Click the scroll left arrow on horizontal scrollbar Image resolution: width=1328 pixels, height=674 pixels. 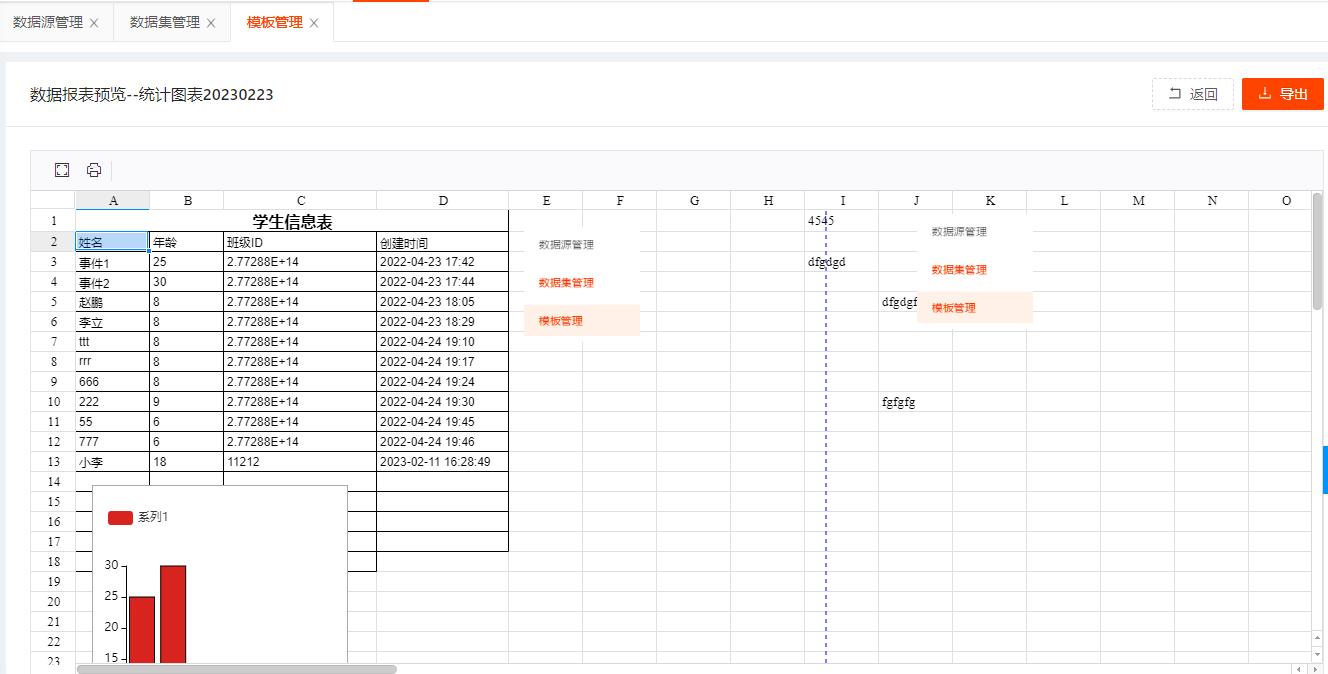[x=1301, y=669]
